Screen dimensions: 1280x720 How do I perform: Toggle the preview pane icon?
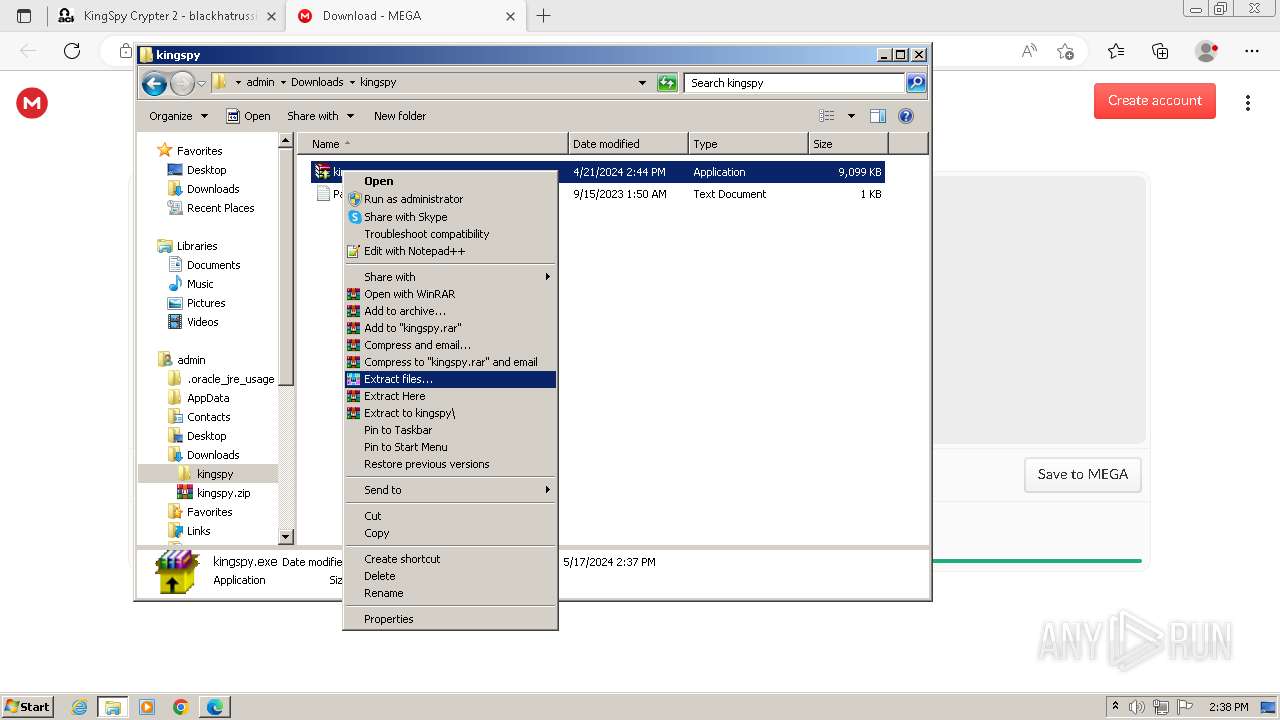click(878, 116)
